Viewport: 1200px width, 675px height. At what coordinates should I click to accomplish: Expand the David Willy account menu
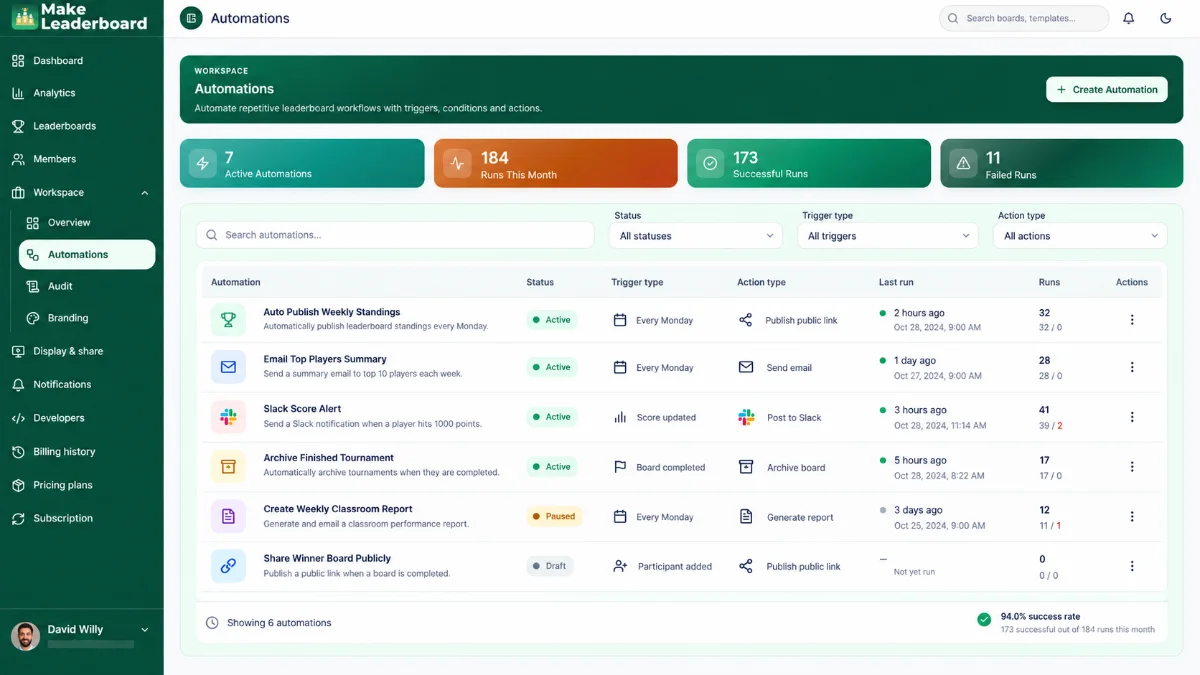tap(145, 630)
